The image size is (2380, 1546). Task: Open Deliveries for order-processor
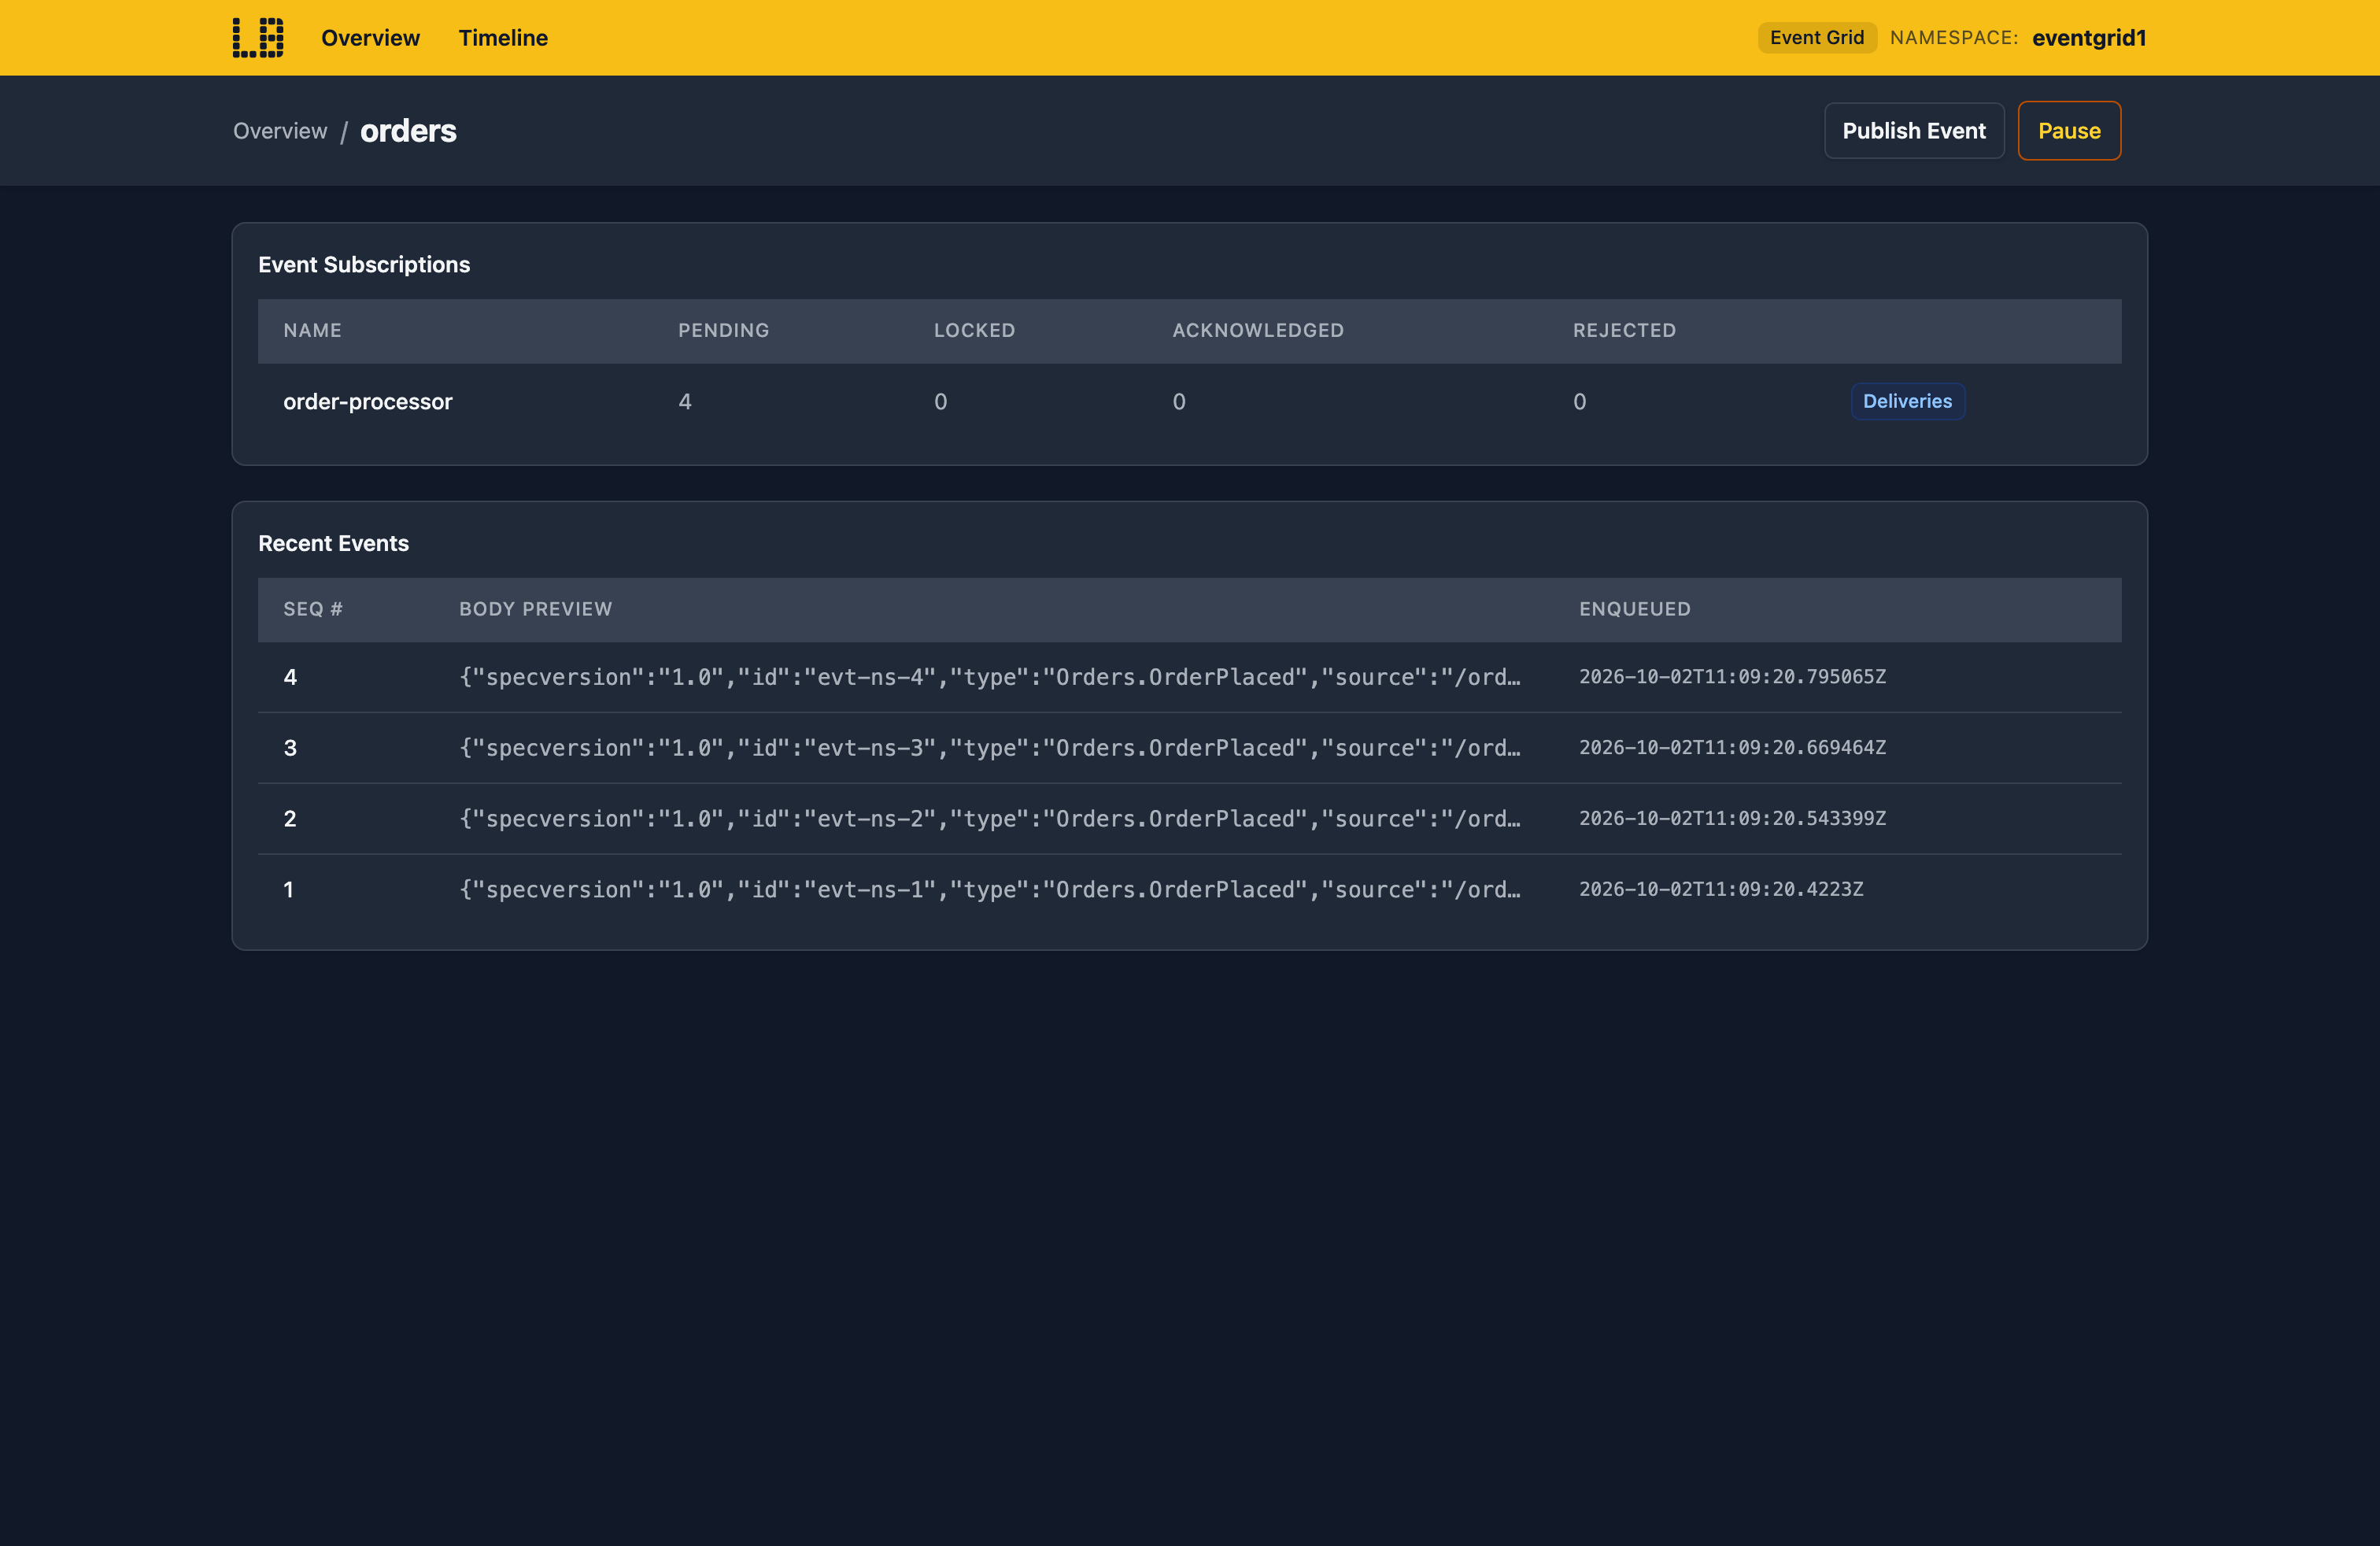pyautogui.click(x=1907, y=401)
